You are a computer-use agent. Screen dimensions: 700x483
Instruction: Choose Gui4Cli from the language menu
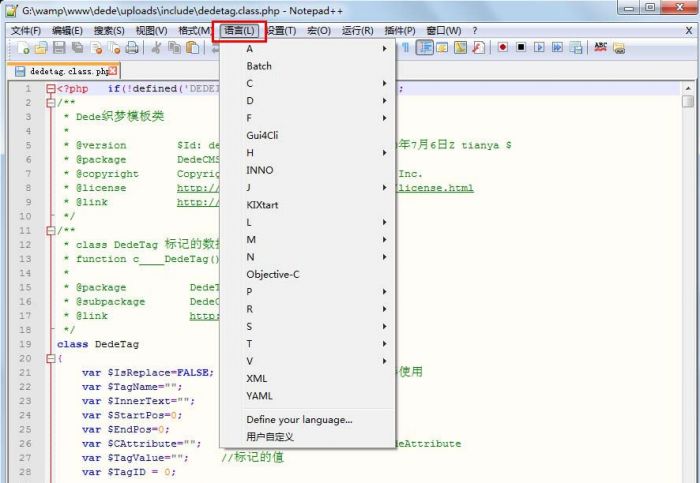[x=308, y=135]
